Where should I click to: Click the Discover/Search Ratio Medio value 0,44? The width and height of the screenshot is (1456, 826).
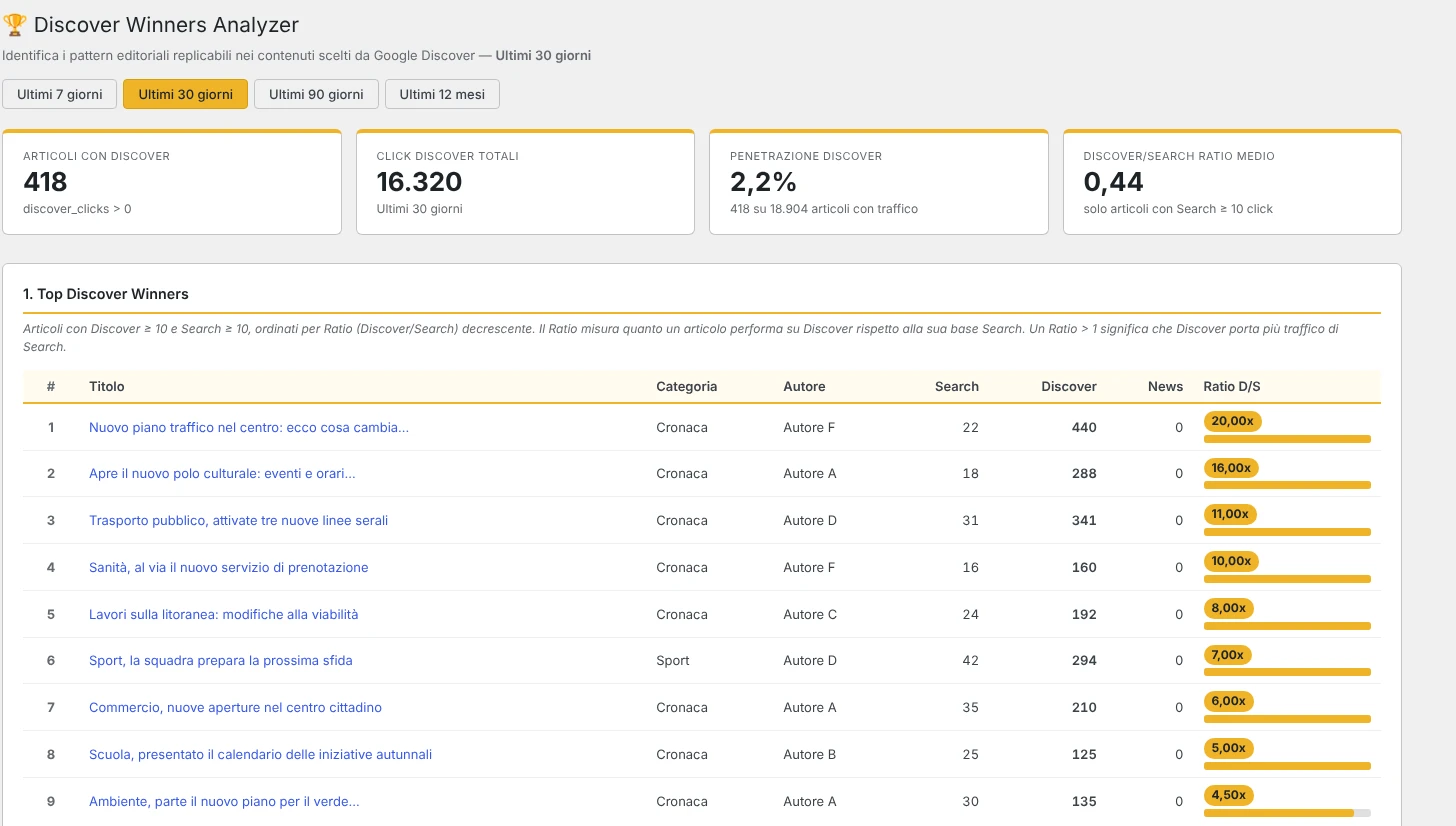tap(1113, 182)
